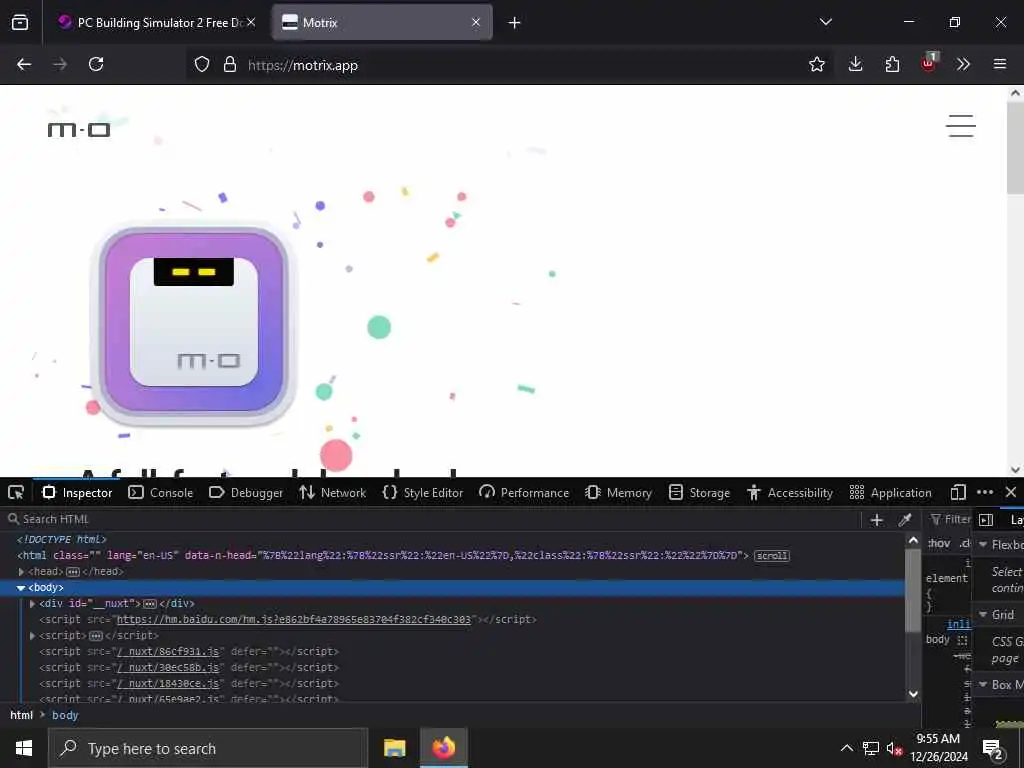The height and width of the screenshot is (768, 1024).
Task: Click the Motrix app icon image
Action: [x=195, y=322]
